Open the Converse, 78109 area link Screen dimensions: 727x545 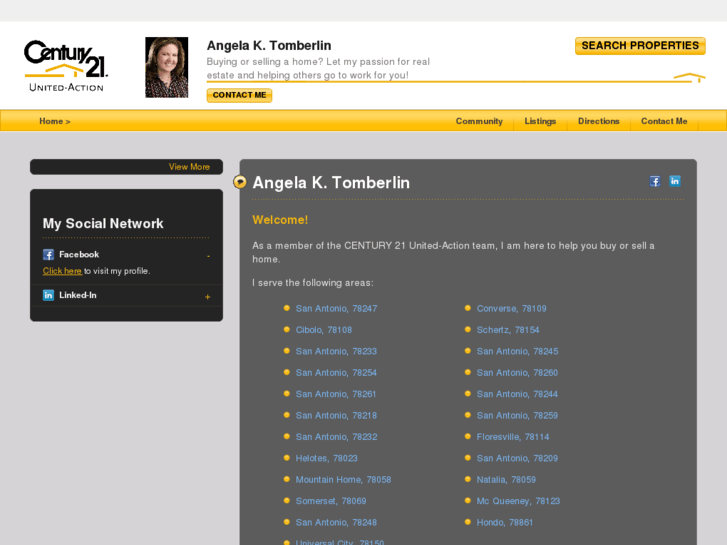pyautogui.click(x=511, y=308)
